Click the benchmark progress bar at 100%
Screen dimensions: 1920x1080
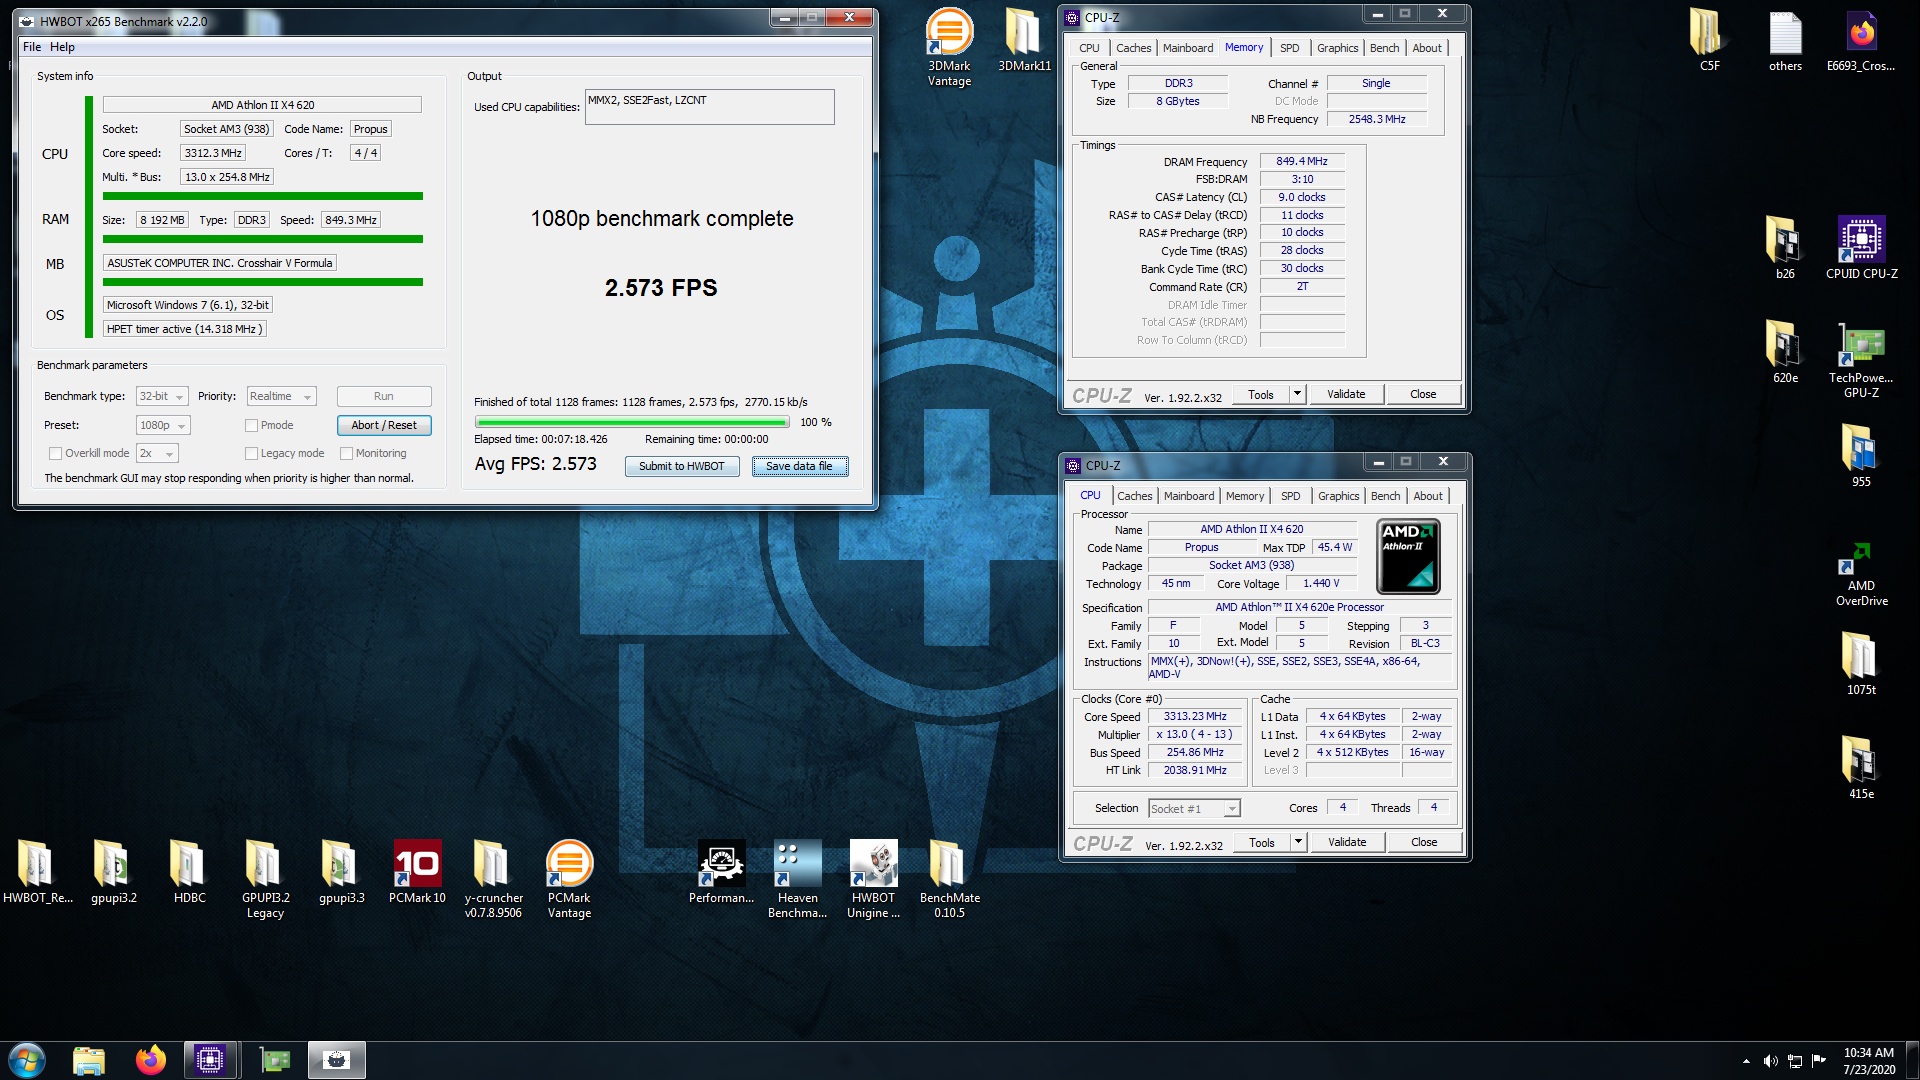[x=631, y=423]
